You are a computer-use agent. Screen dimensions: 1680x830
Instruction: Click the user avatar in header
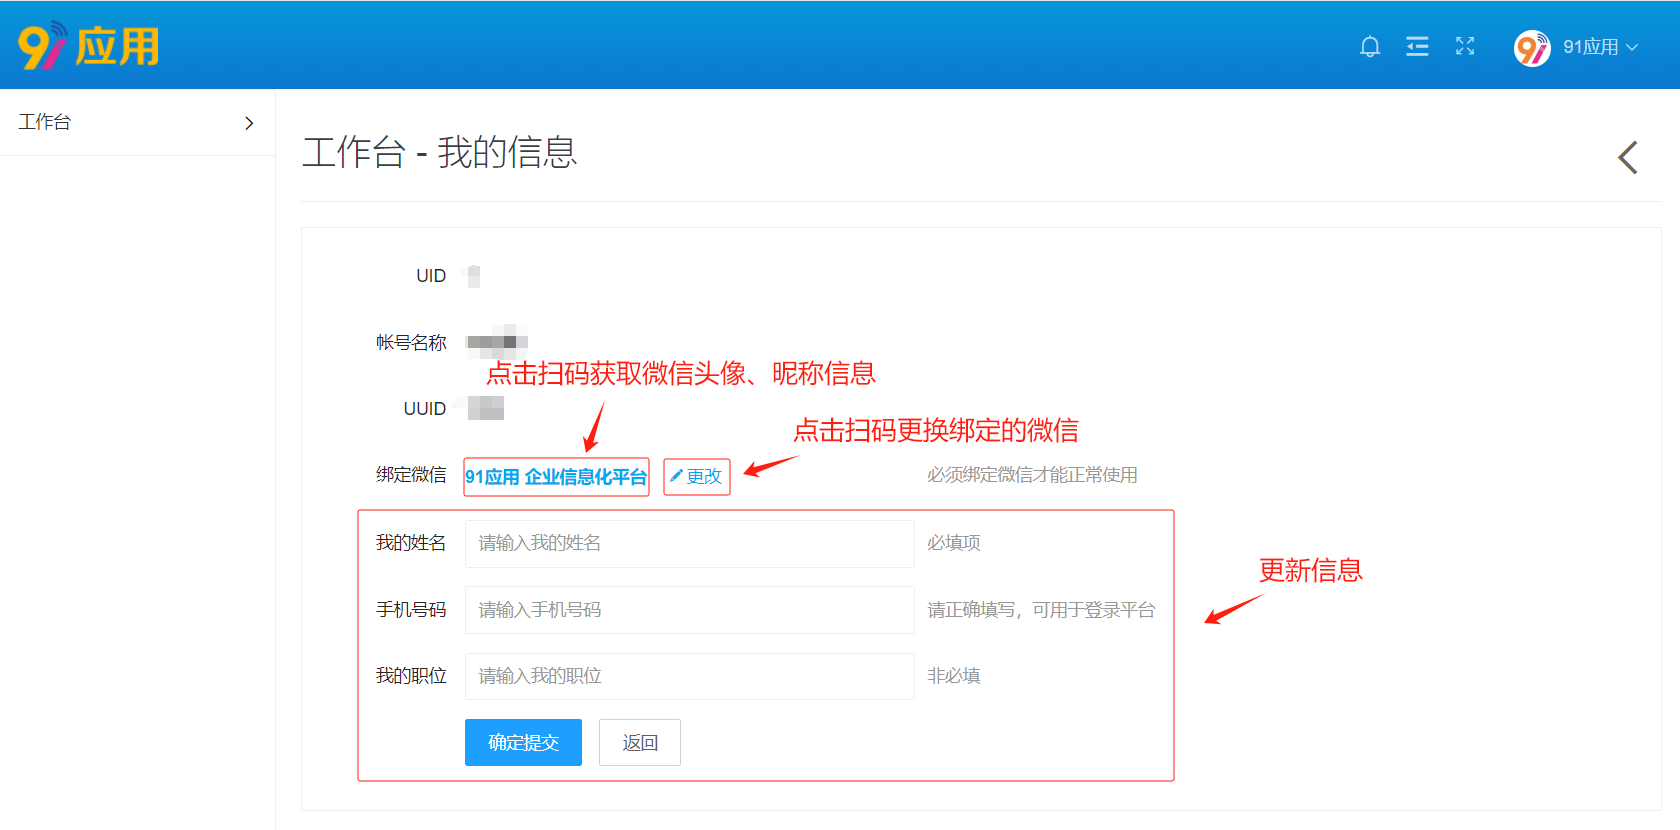click(1531, 47)
